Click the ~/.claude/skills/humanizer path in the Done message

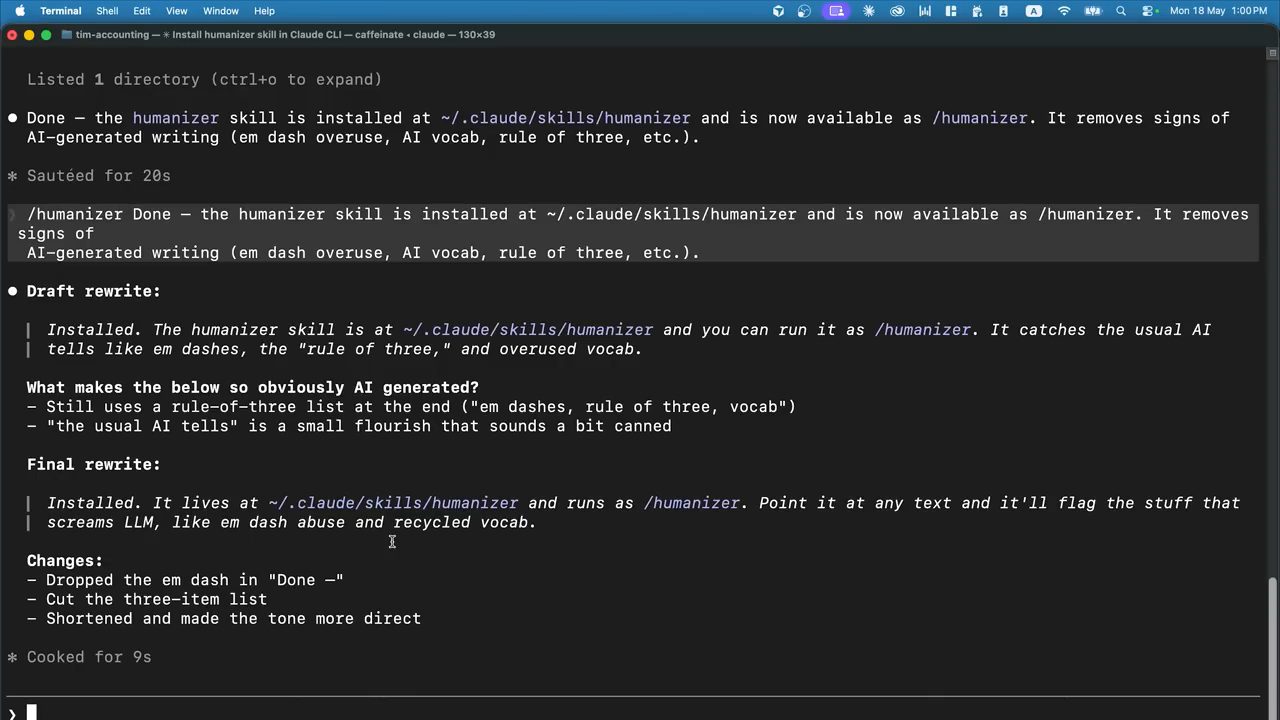tap(565, 118)
